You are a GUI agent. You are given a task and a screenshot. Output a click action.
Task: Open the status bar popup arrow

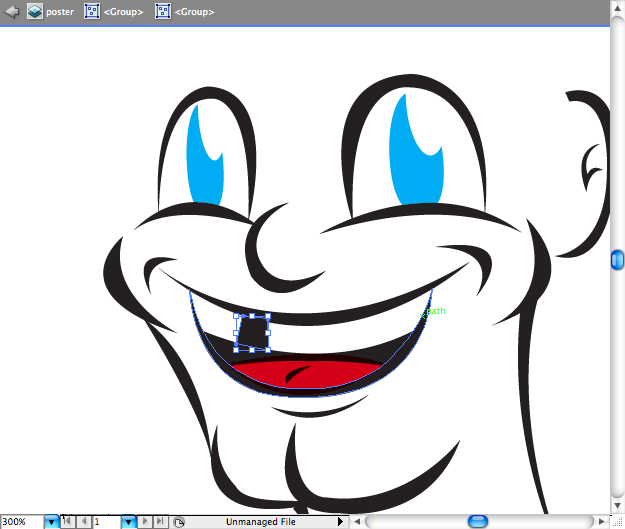[340, 521]
